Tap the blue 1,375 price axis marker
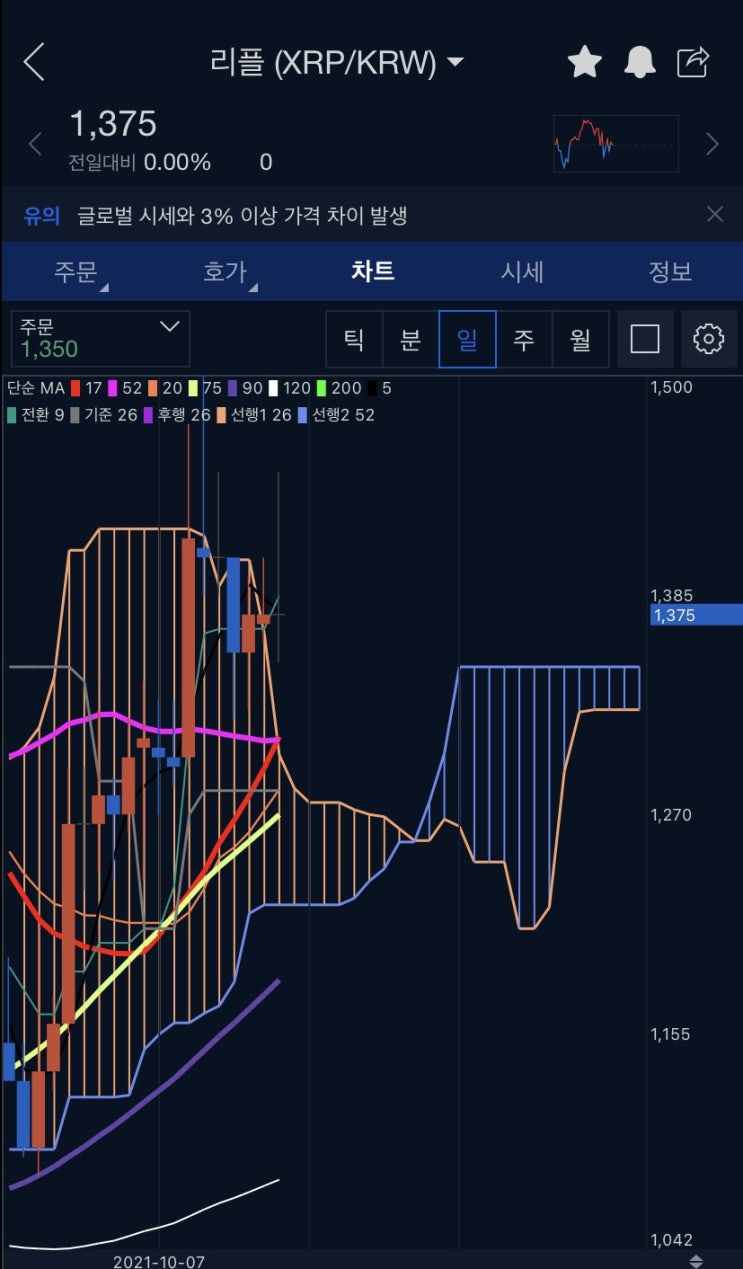 point(697,616)
